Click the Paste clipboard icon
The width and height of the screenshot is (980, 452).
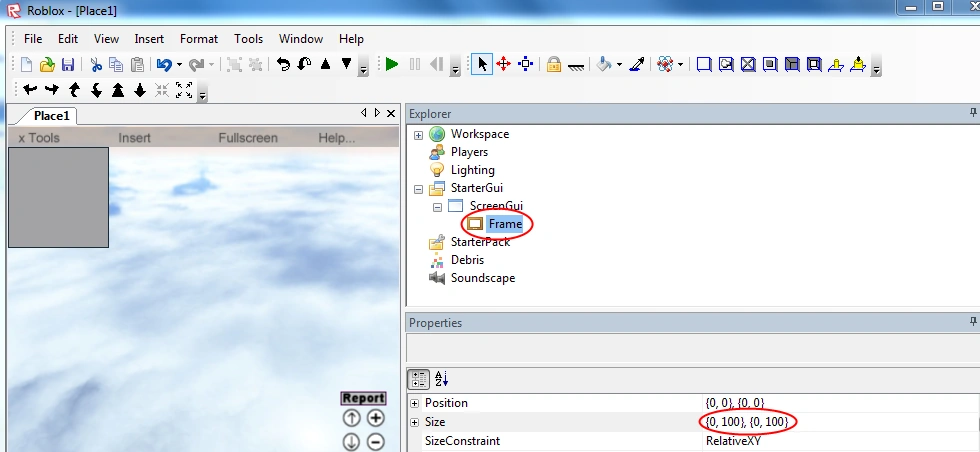click(x=138, y=64)
